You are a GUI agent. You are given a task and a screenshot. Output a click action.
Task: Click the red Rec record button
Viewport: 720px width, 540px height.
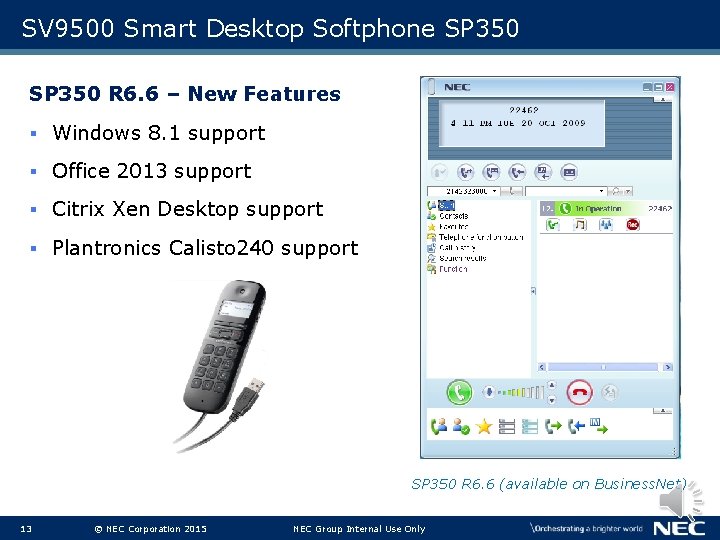[633, 225]
